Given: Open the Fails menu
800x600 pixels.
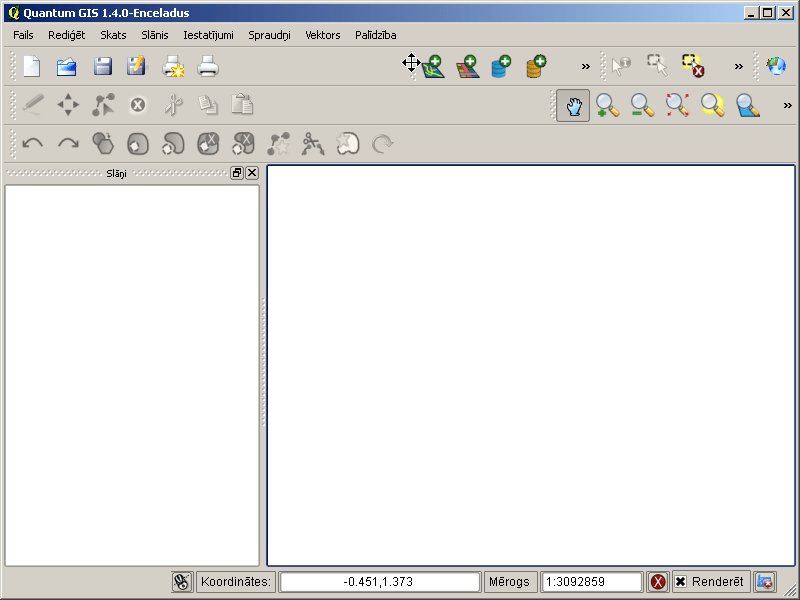Looking at the screenshot, I should tap(23, 35).
